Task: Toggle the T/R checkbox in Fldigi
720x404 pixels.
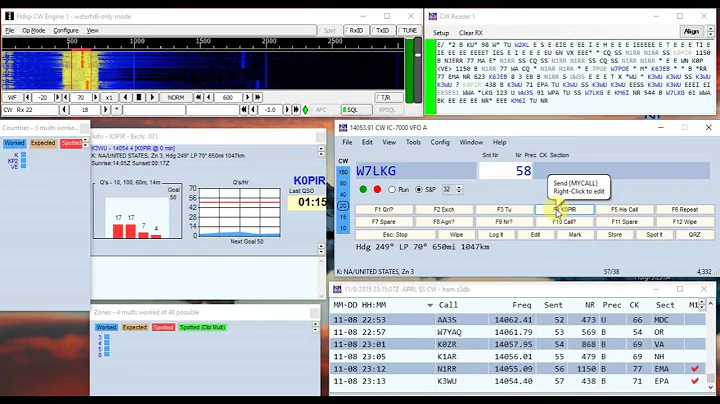Action: click(x=389, y=97)
